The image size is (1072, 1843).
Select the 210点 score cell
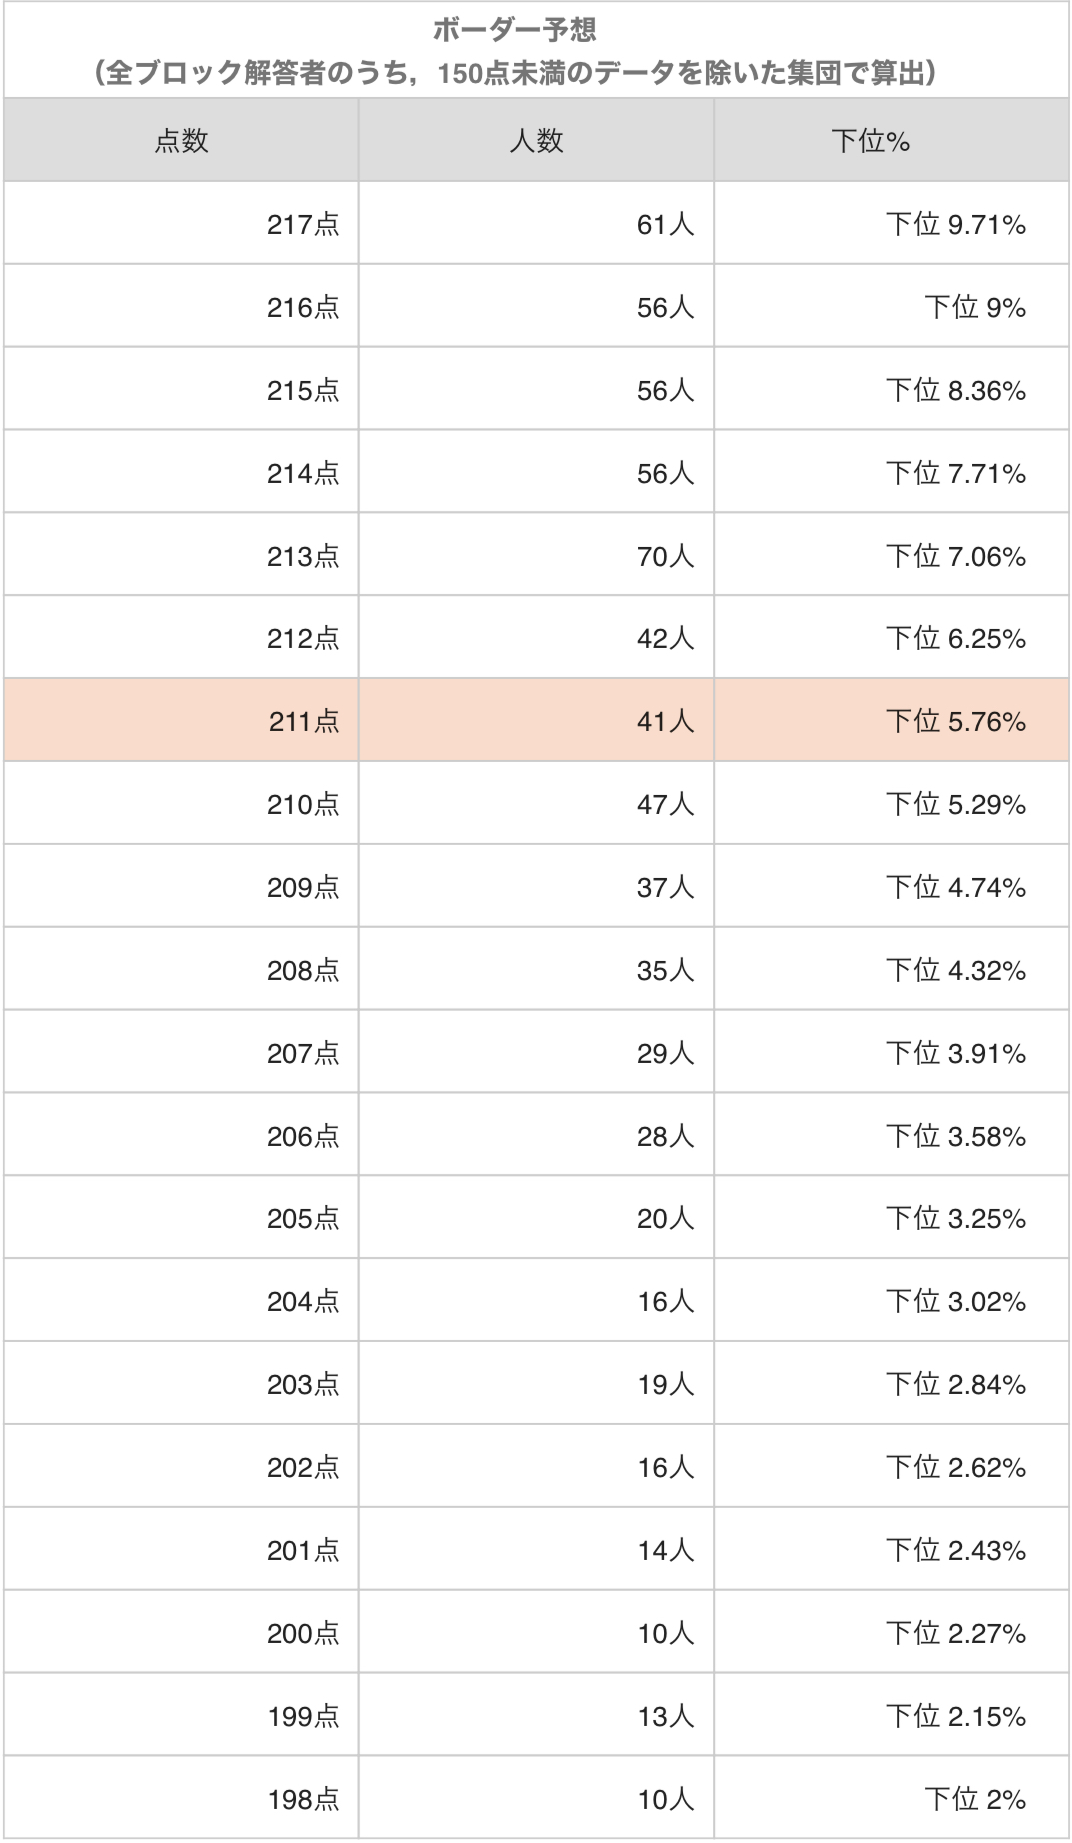pos(303,804)
